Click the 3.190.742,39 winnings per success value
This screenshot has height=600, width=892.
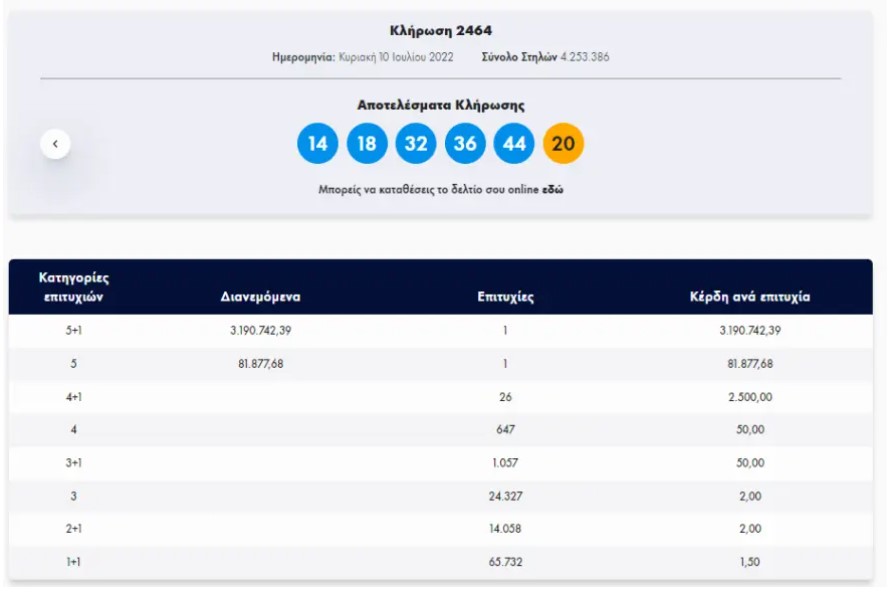click(x=750, y=330)
